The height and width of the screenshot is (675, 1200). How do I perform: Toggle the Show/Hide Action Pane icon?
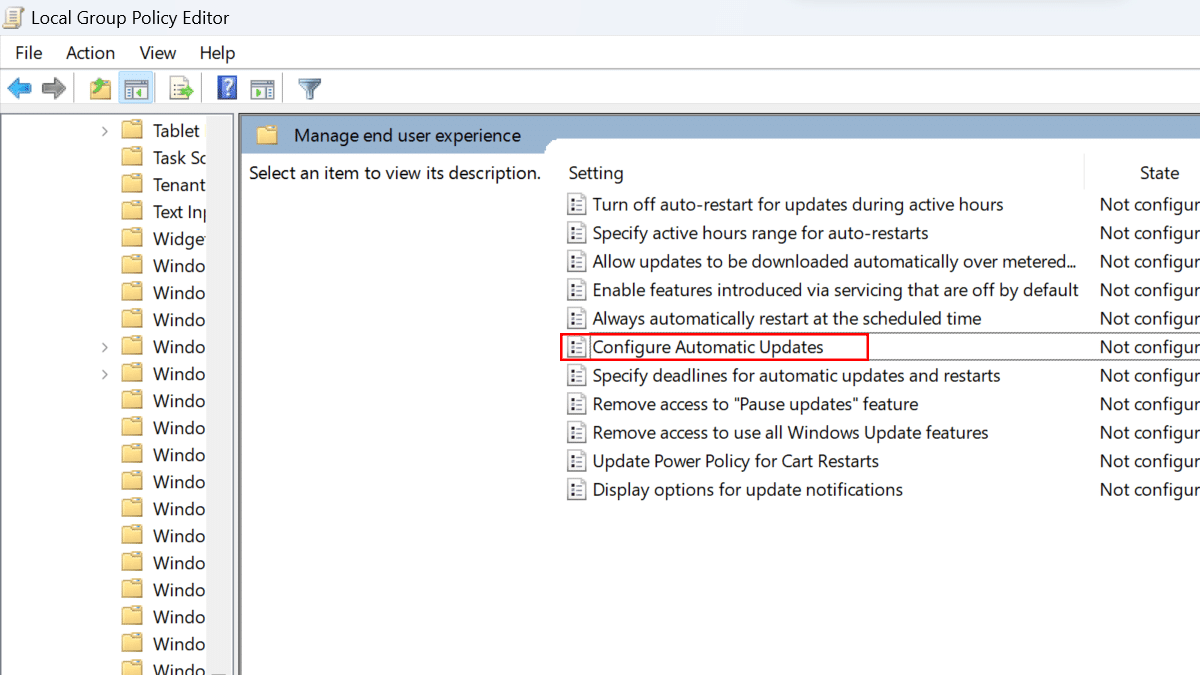(262, 88)
